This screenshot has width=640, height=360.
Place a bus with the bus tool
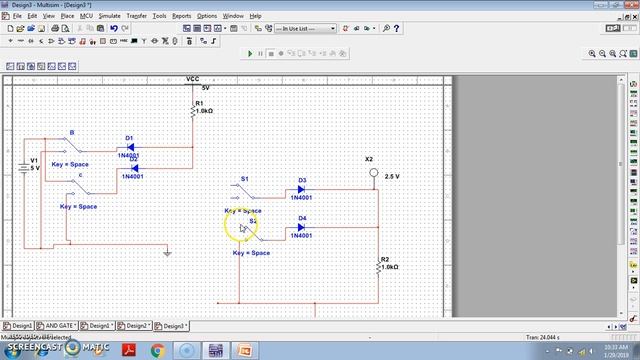[213, 41]
